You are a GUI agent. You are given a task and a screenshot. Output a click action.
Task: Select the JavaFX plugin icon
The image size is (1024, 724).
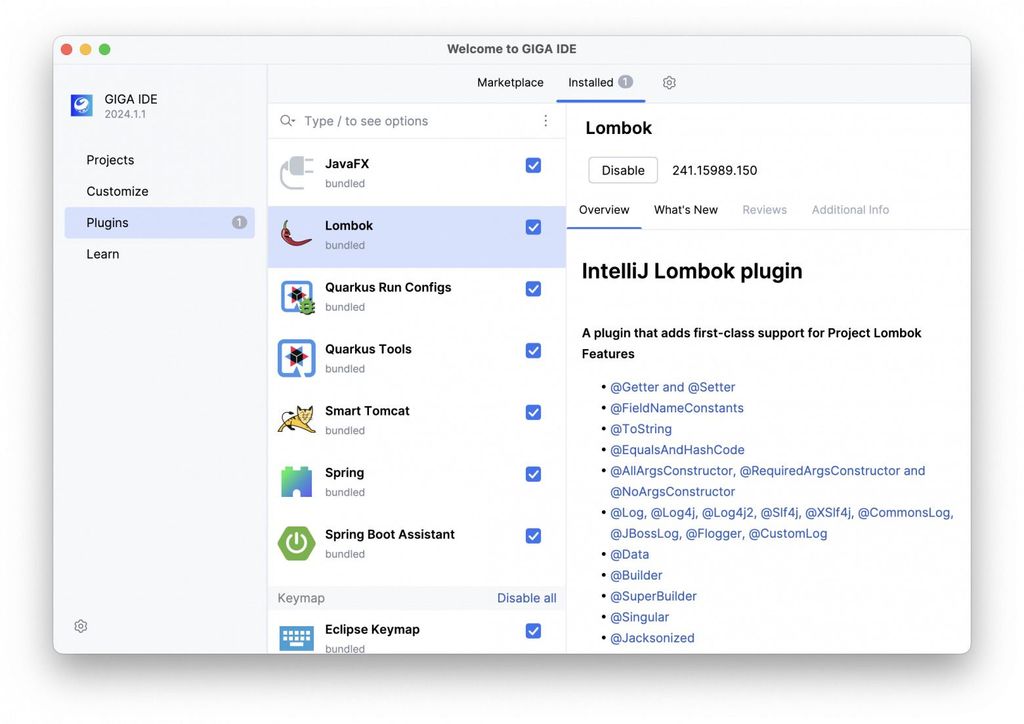click(x=296, y=172)
